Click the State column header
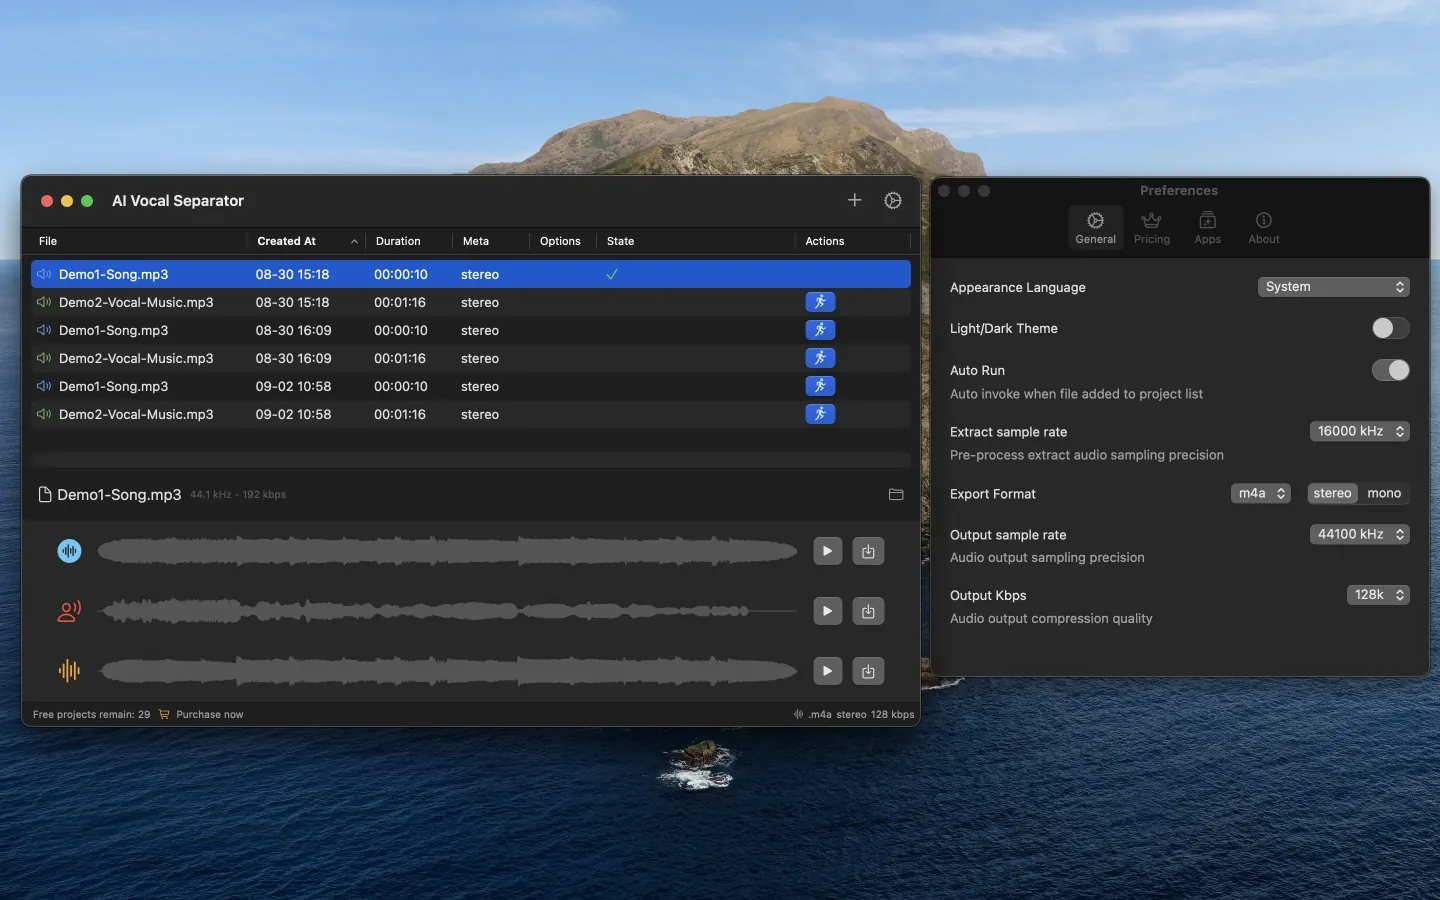The width and height of the screenshot is (1440, 900). pyautogui.click(x=620, y=241)
